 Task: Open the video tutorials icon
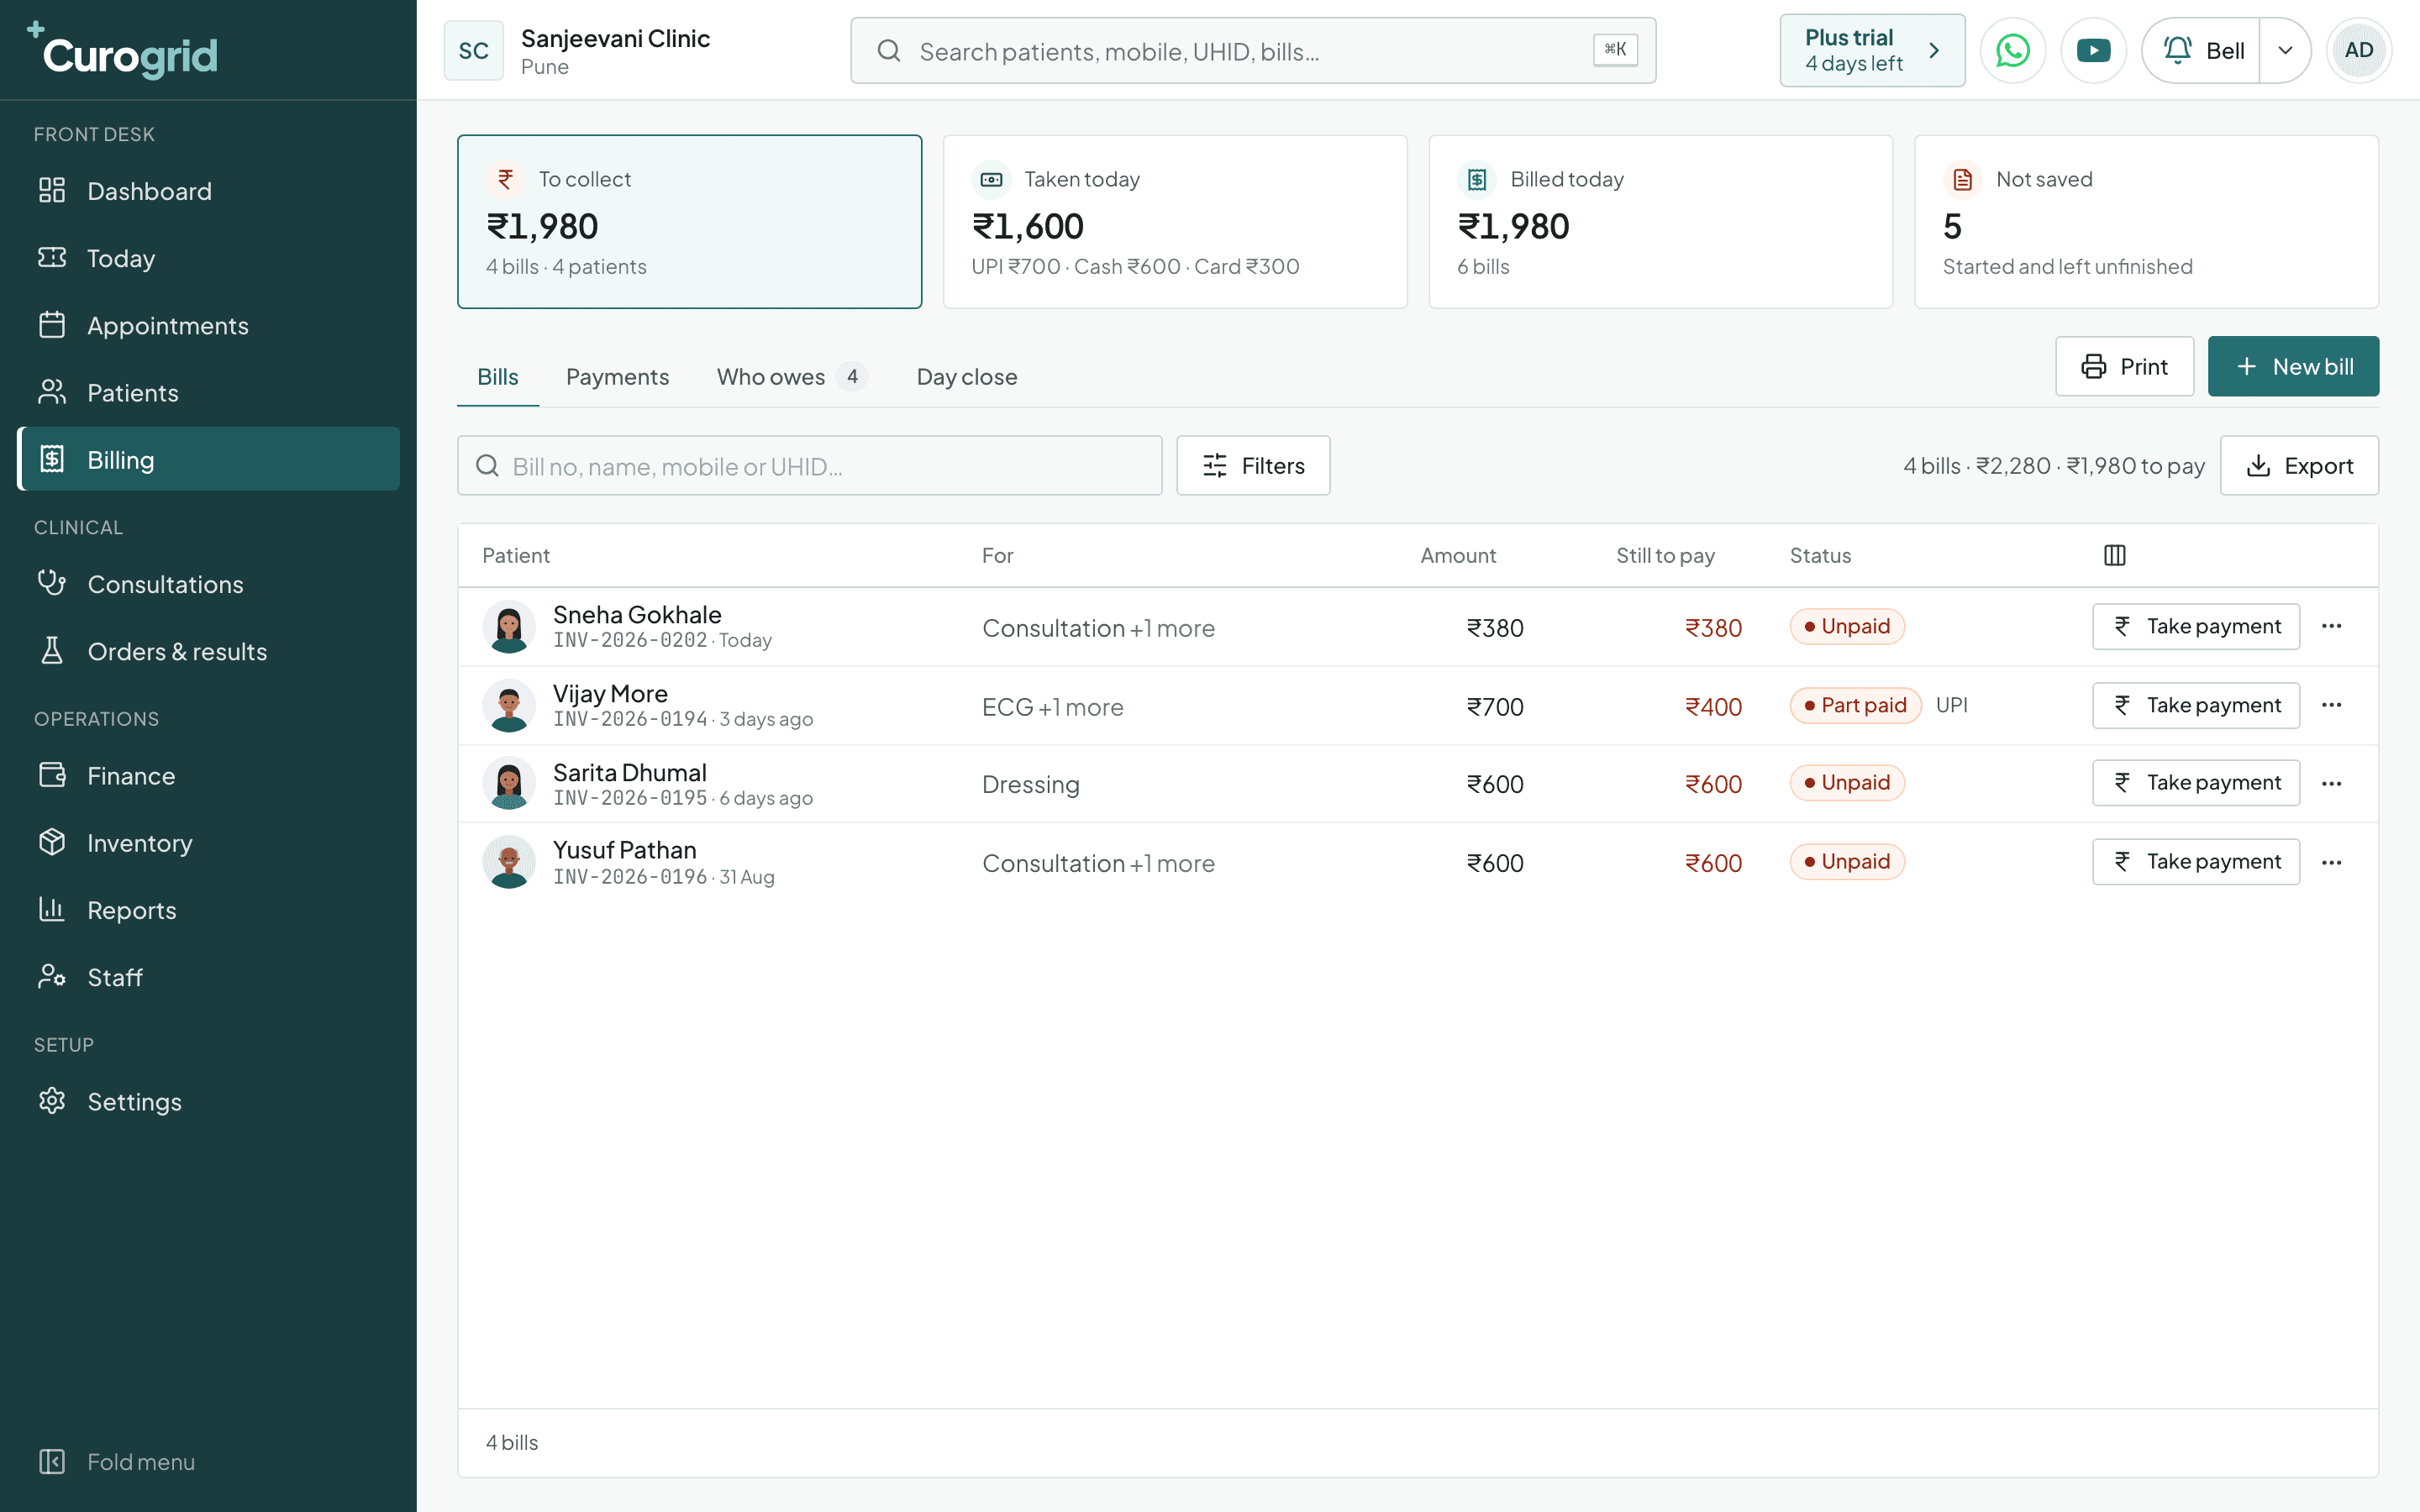click(x=2093, y=50)
